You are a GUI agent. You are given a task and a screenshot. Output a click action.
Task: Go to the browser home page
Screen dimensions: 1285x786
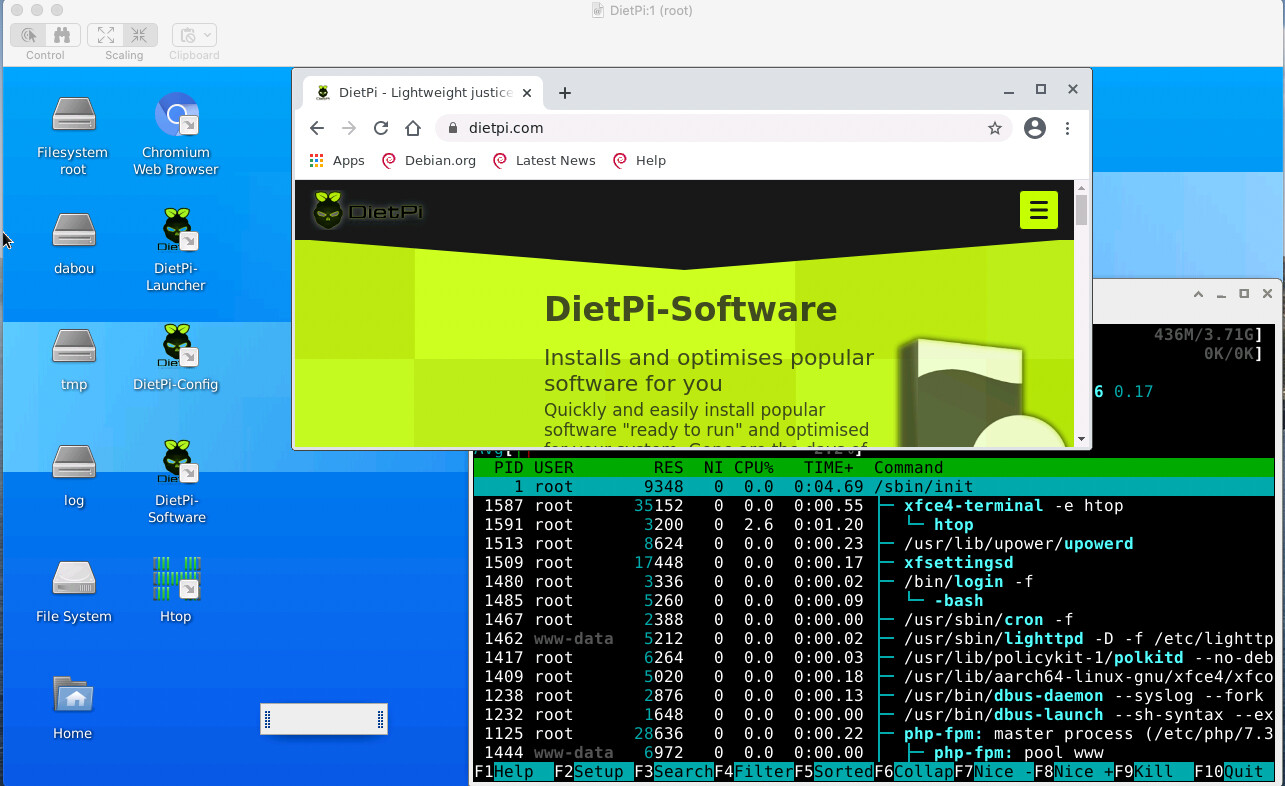(413, 128)
